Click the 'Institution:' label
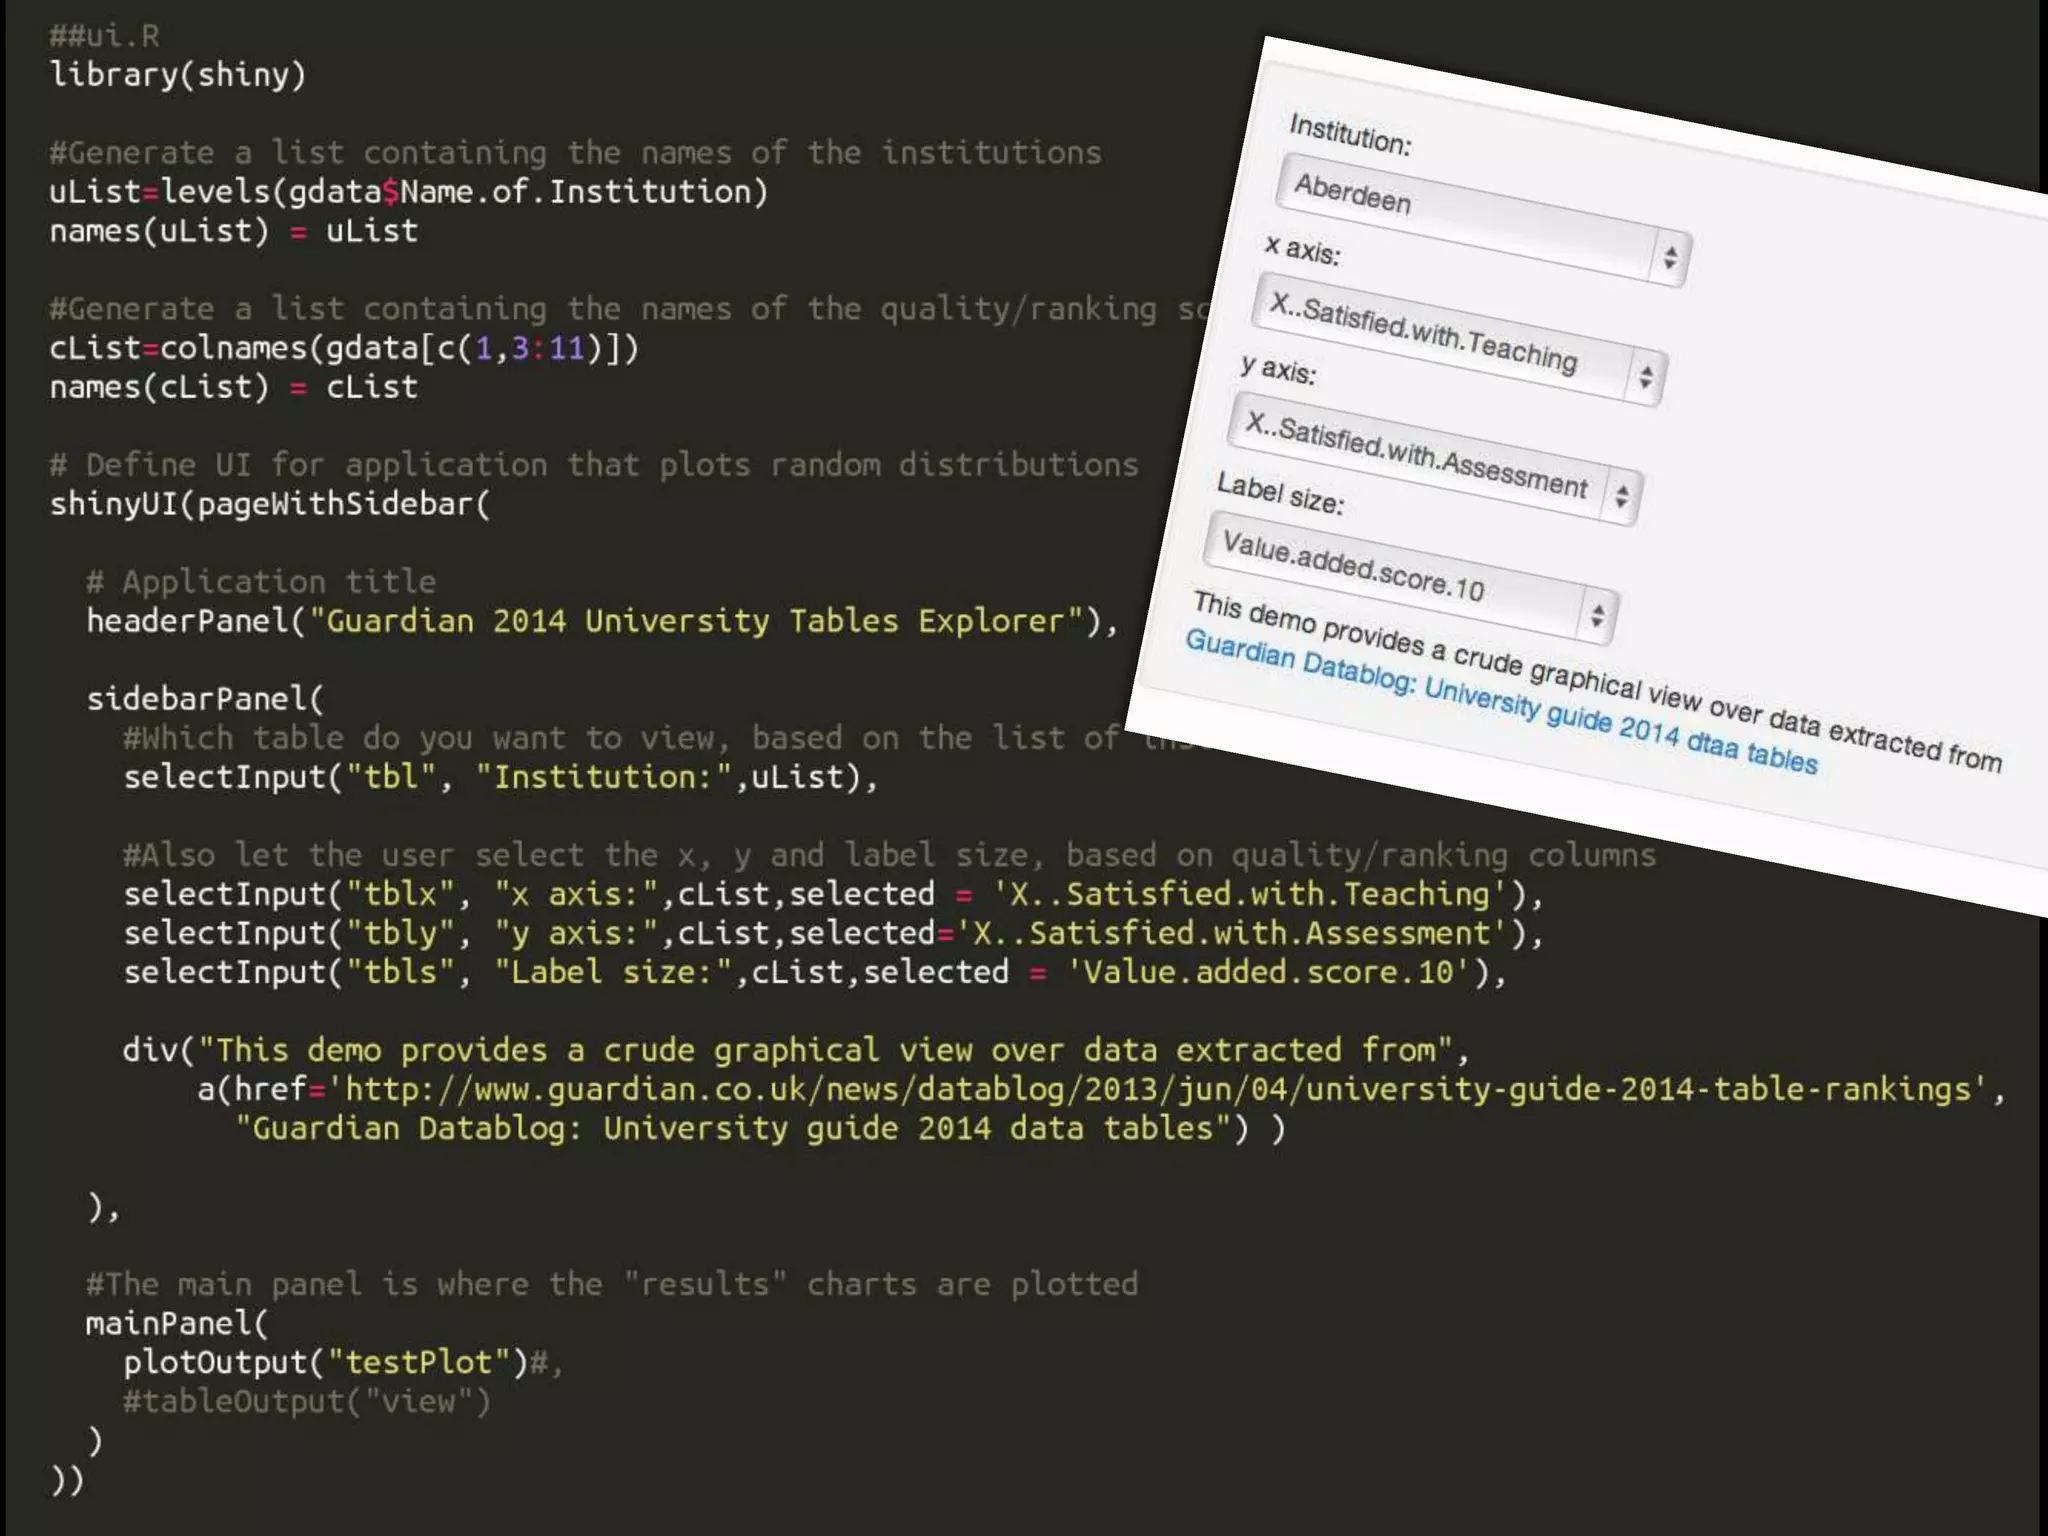This screenshot has height=1536, width=2048. pos(1350,134)
